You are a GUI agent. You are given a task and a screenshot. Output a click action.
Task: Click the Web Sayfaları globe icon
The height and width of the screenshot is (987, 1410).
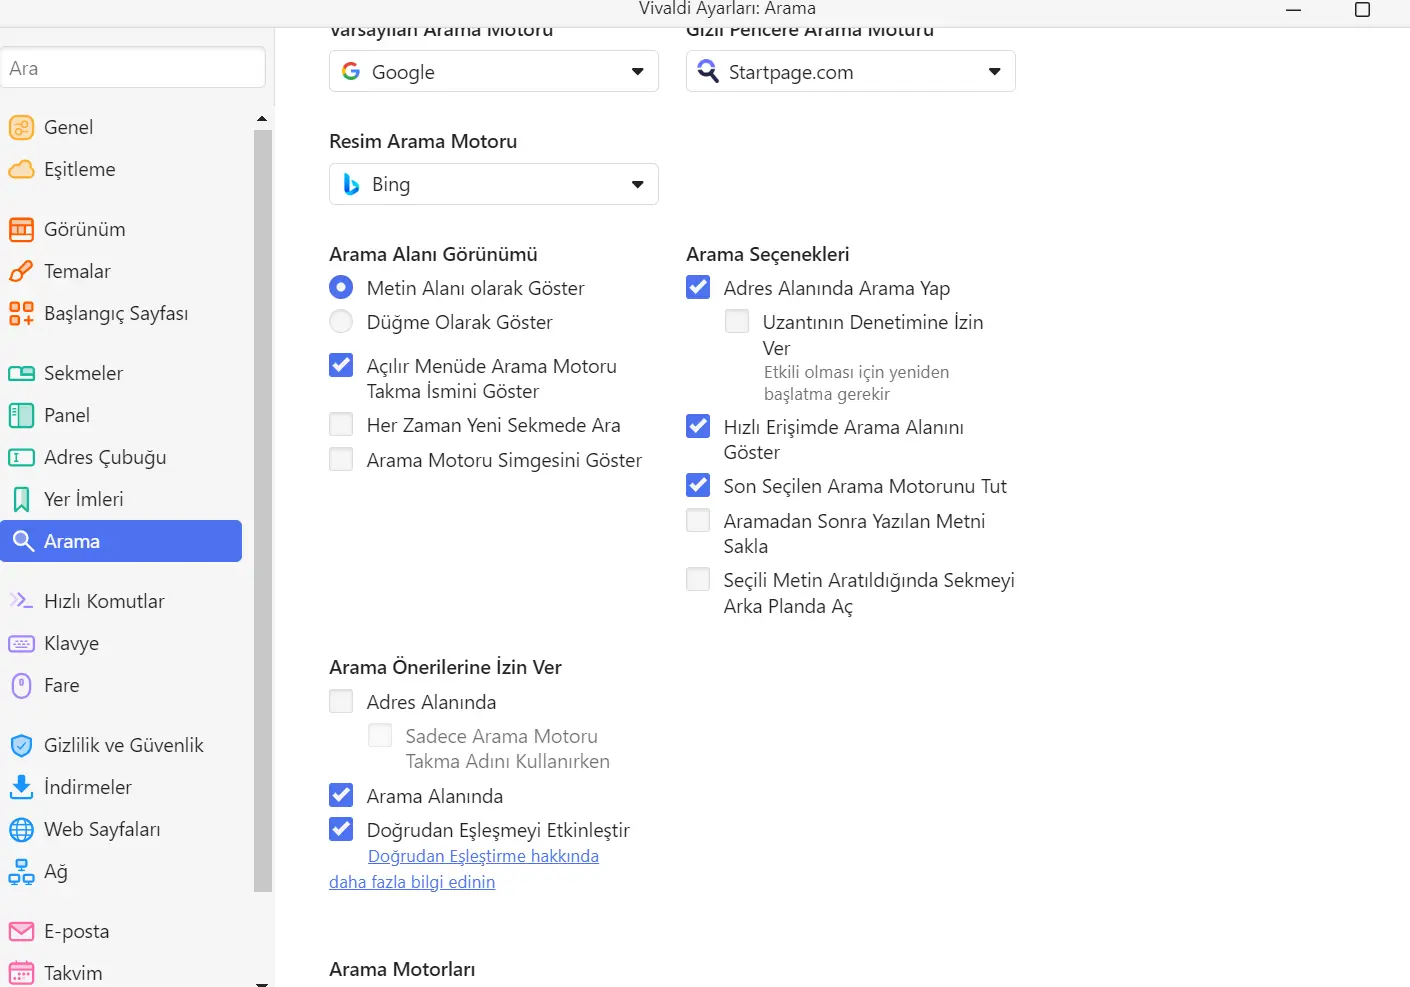point(21,830)
